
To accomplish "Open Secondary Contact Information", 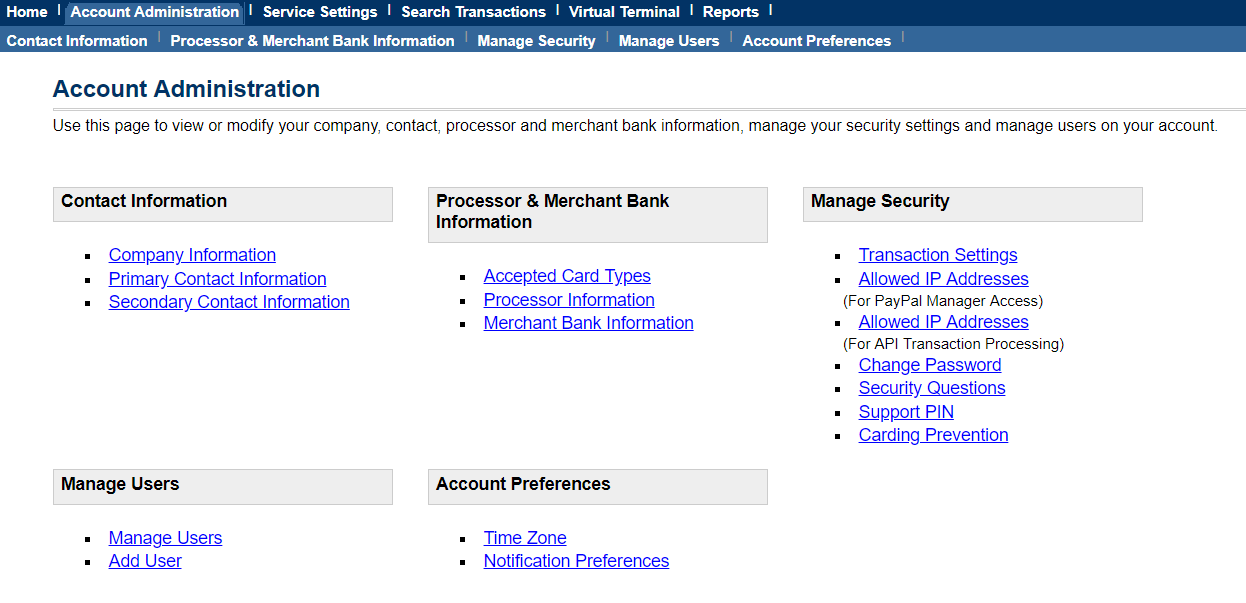I will [x=229, y=301].
